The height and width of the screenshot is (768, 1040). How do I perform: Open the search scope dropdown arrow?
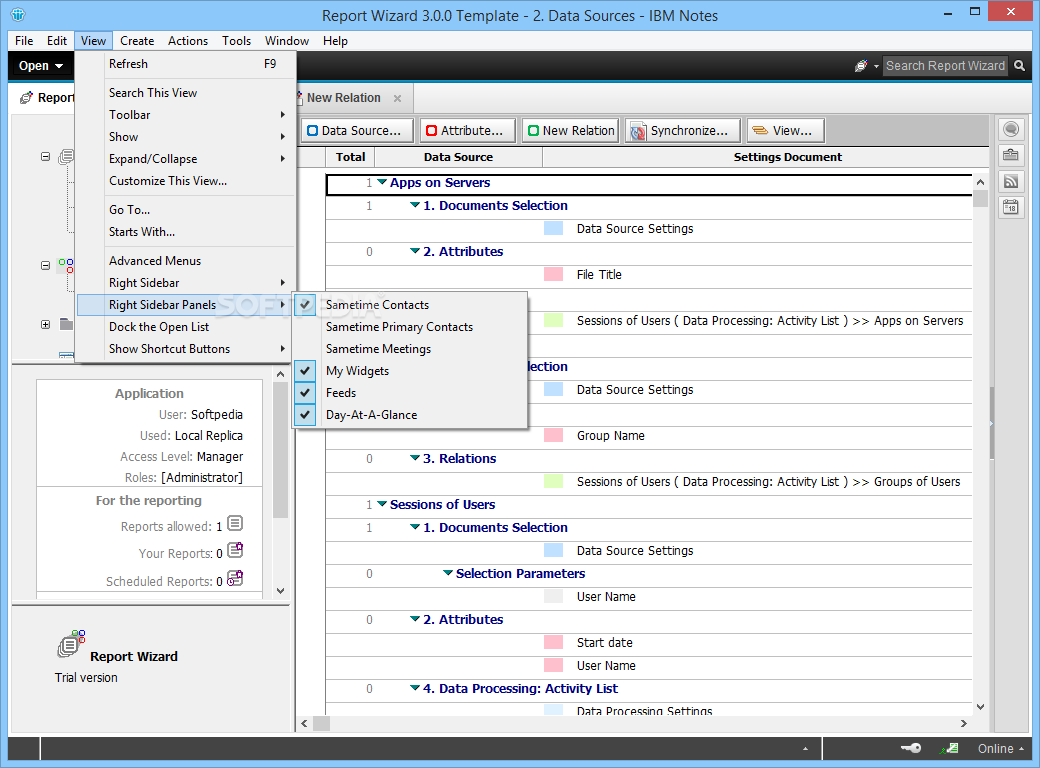coord(876,66)
